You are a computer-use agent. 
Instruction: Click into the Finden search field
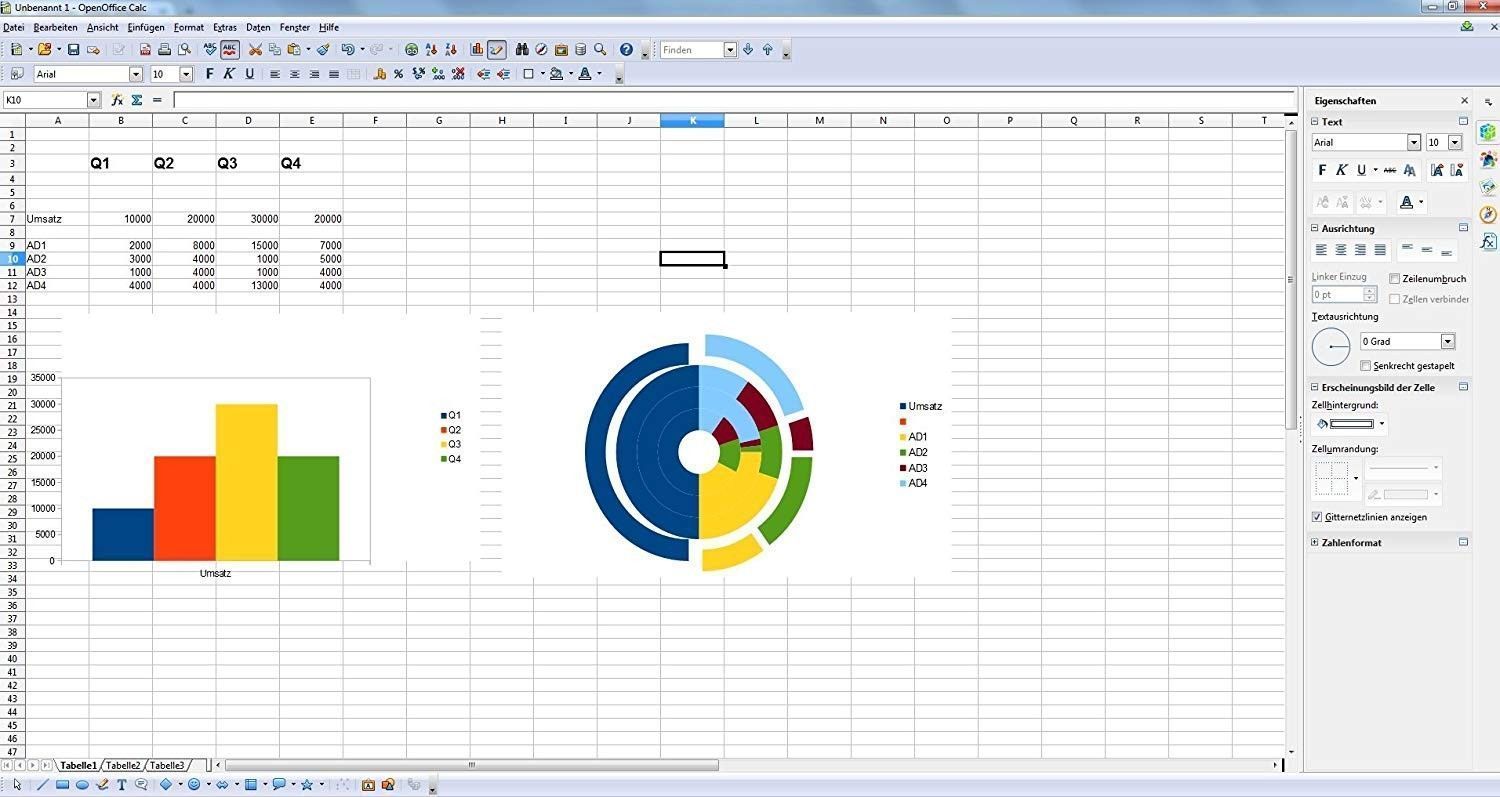[x=691, y=50]
